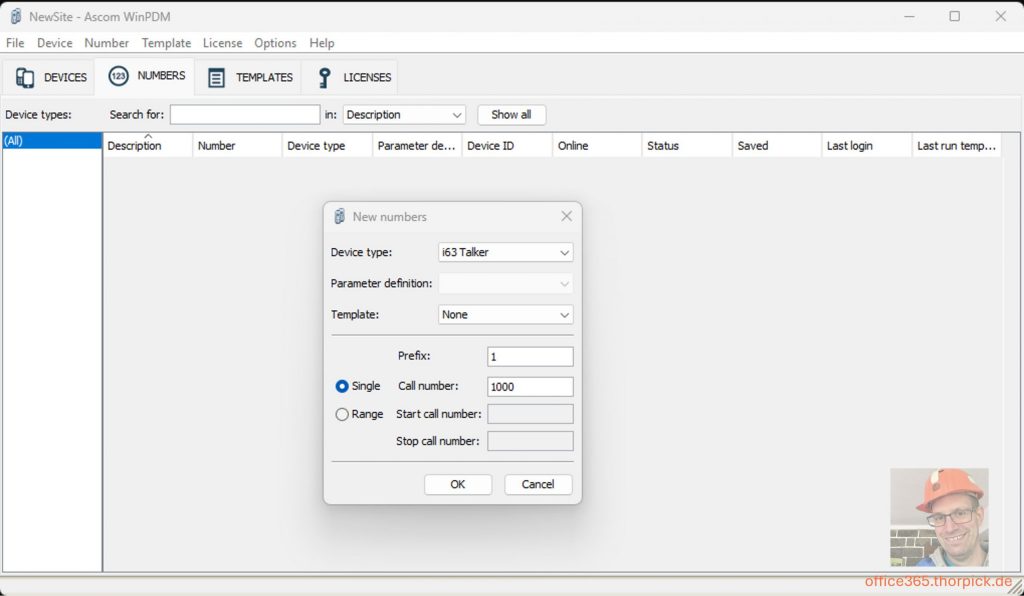
Task: Click the Templates document icon
Action: (x=216, y=78)
